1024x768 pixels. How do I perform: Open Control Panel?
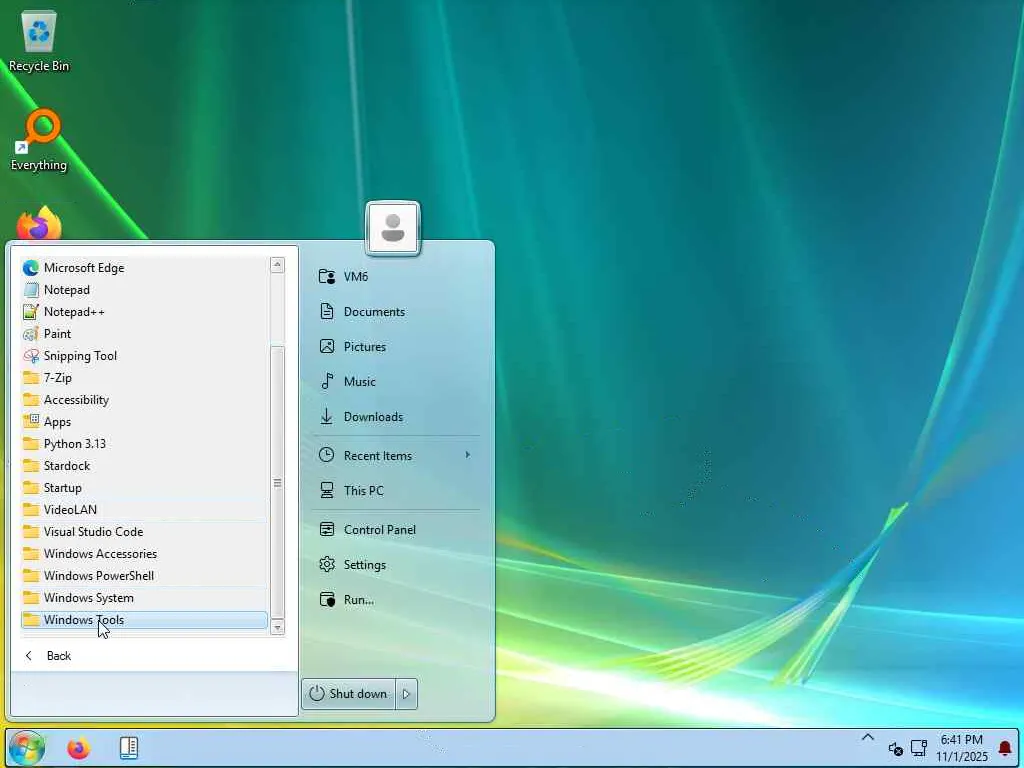(x=396, y=530)
